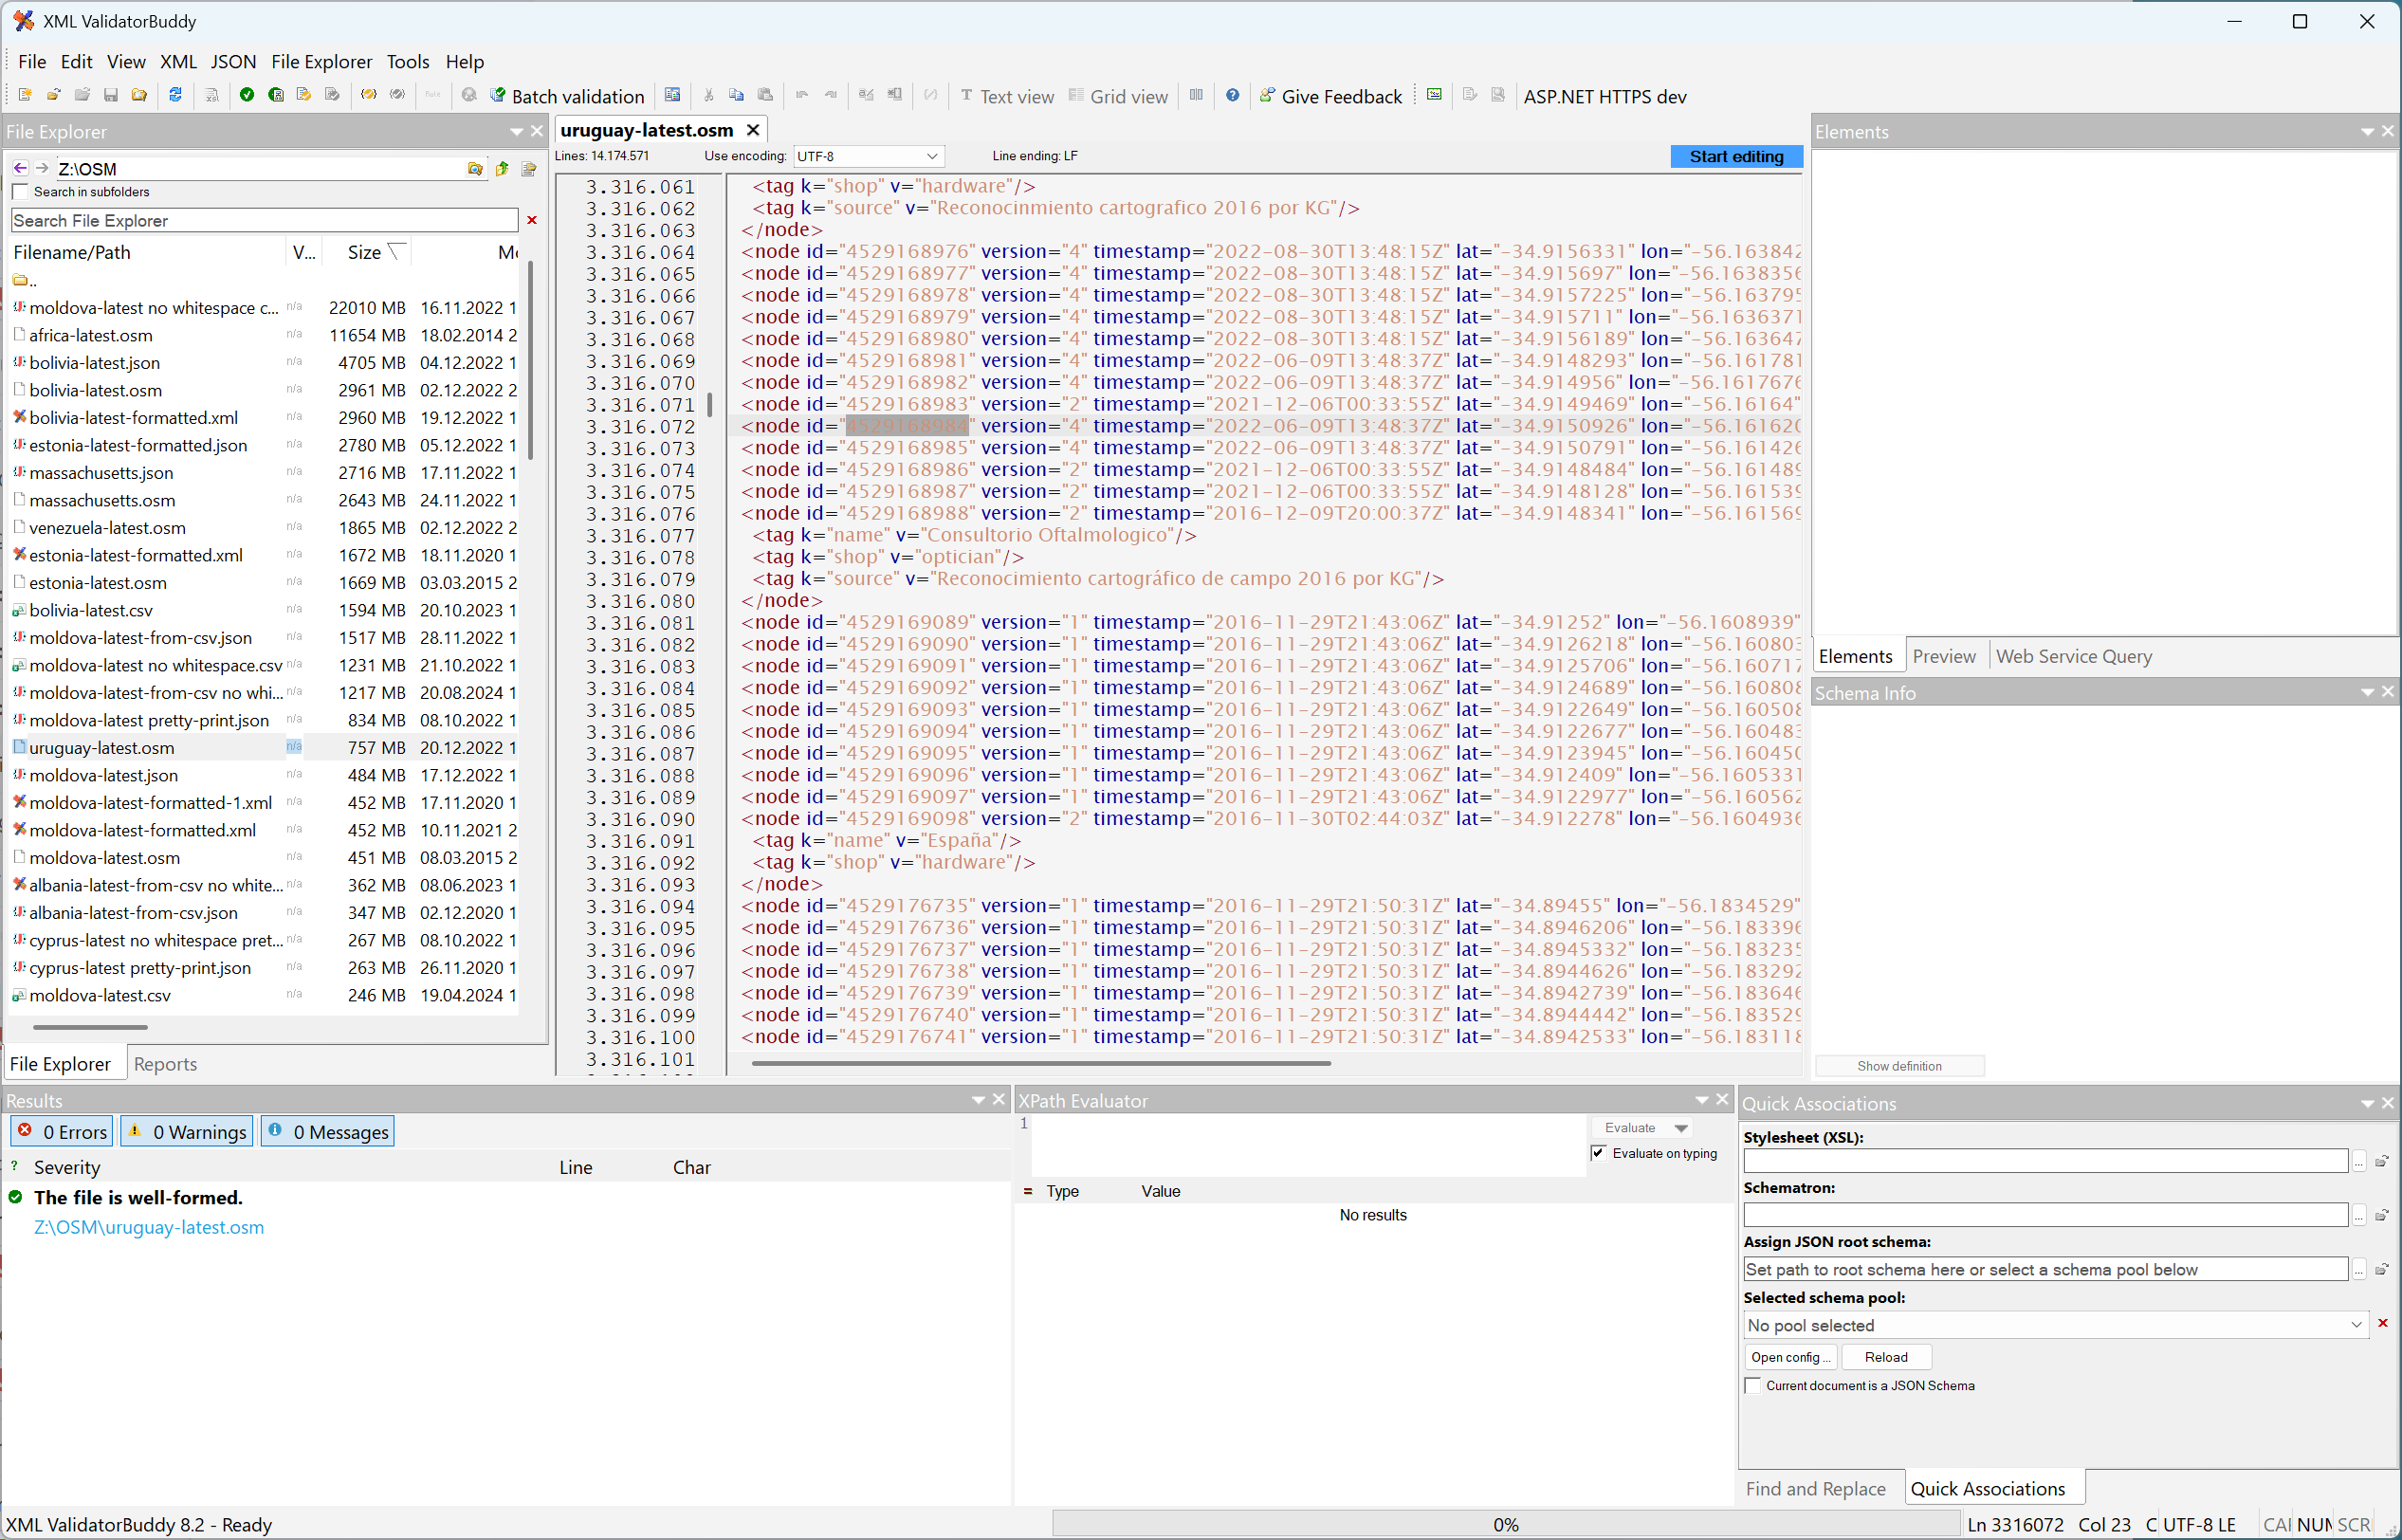
Task: Switch to the Web Service Query tab
Action: pos(2073,656)
